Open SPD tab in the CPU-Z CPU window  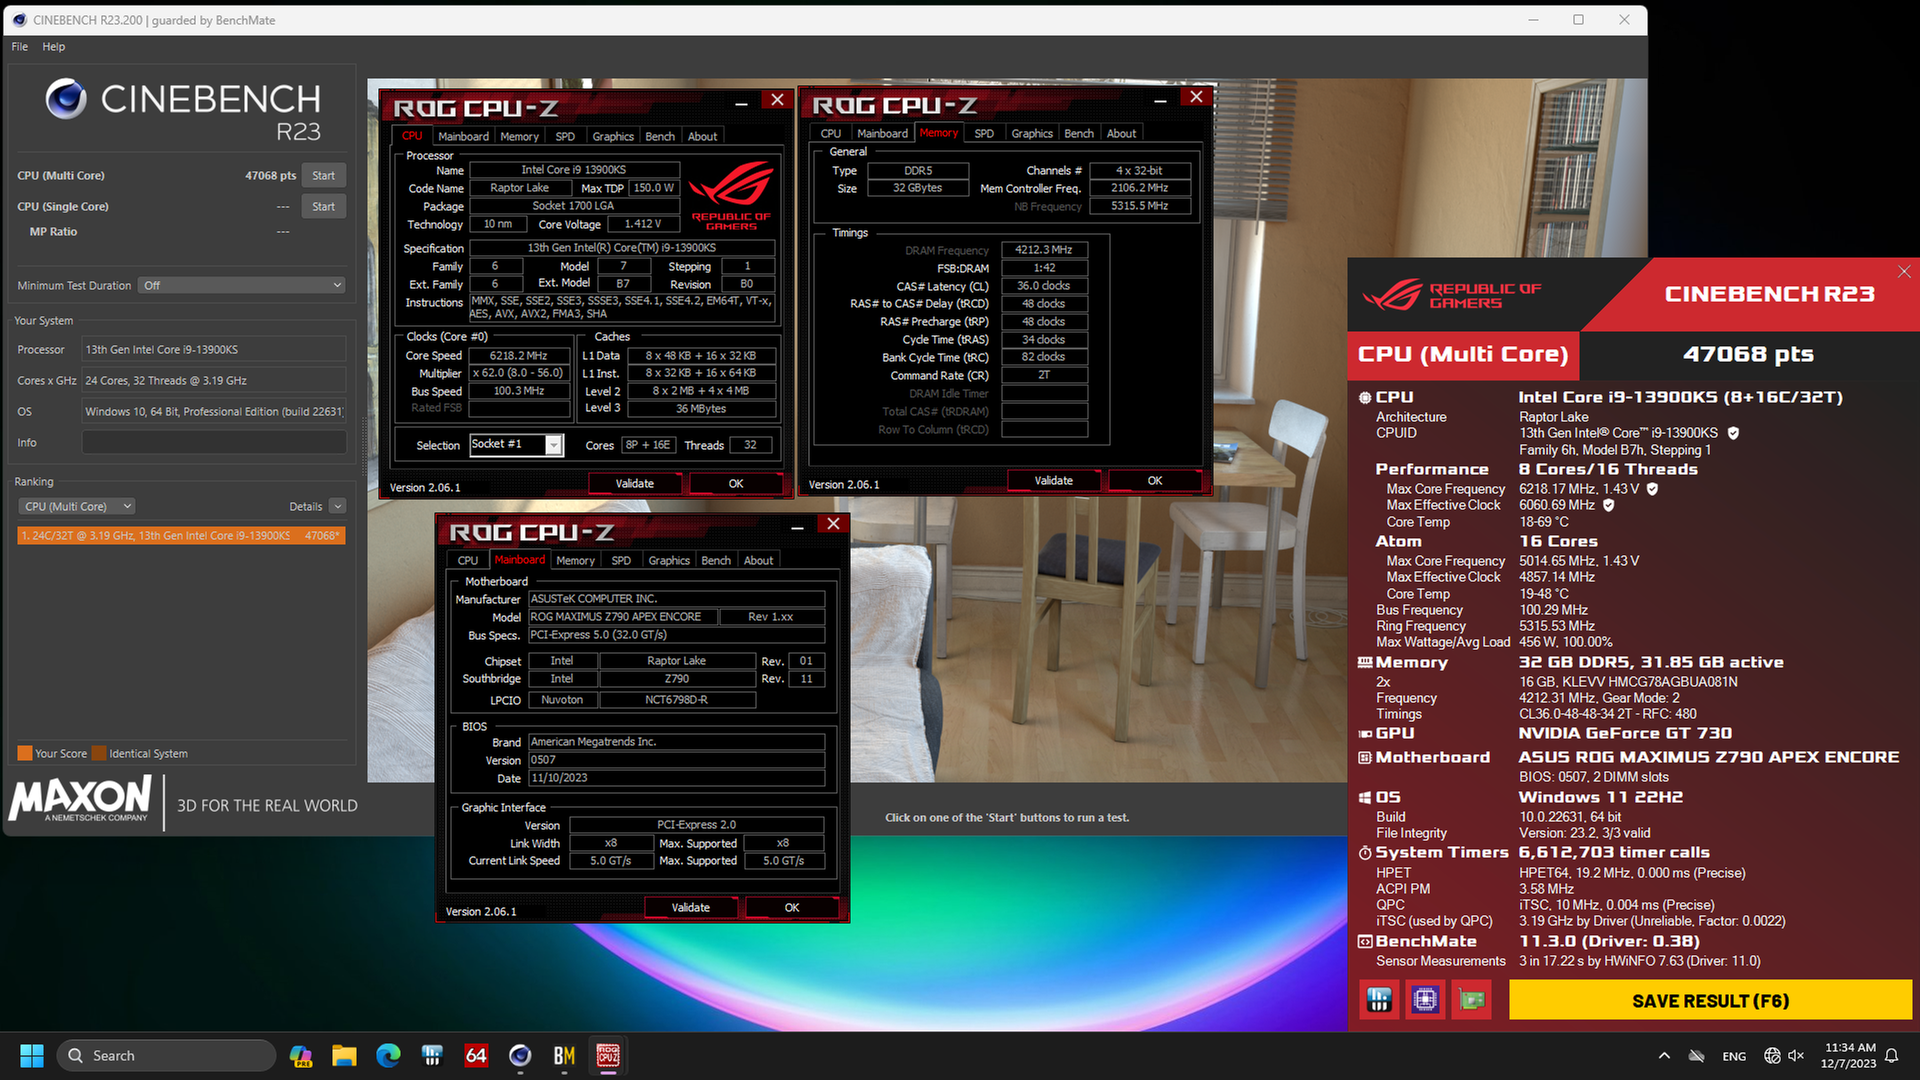(565, 136)
